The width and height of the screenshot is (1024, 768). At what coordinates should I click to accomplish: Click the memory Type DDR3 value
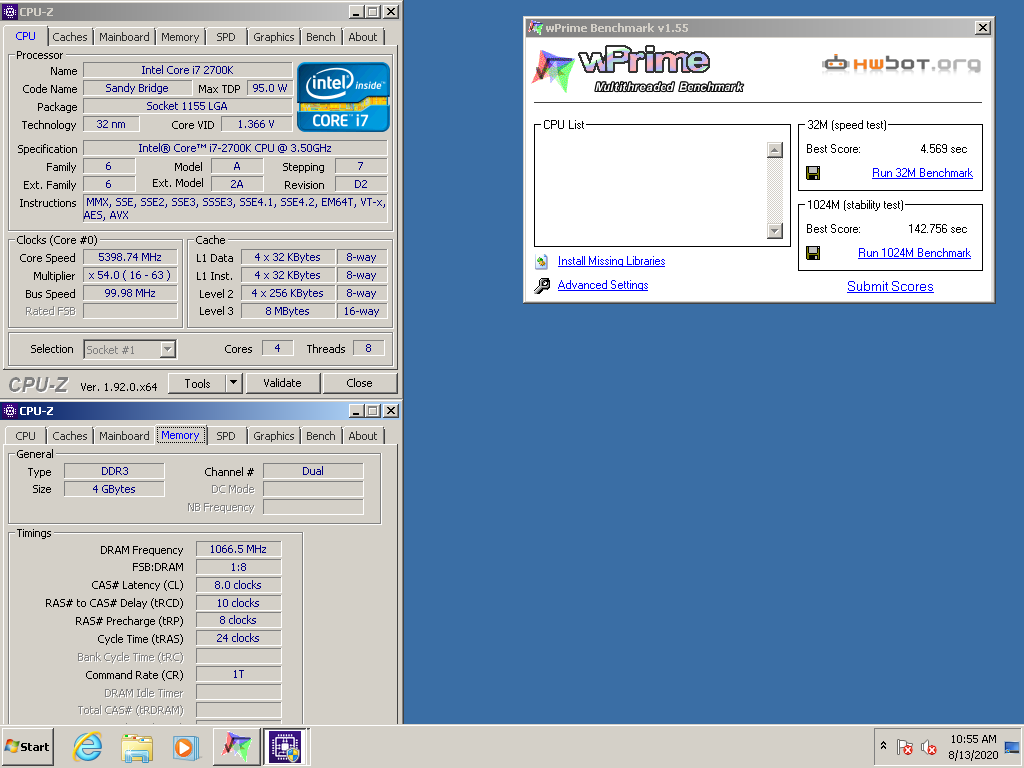coord(114,472)
